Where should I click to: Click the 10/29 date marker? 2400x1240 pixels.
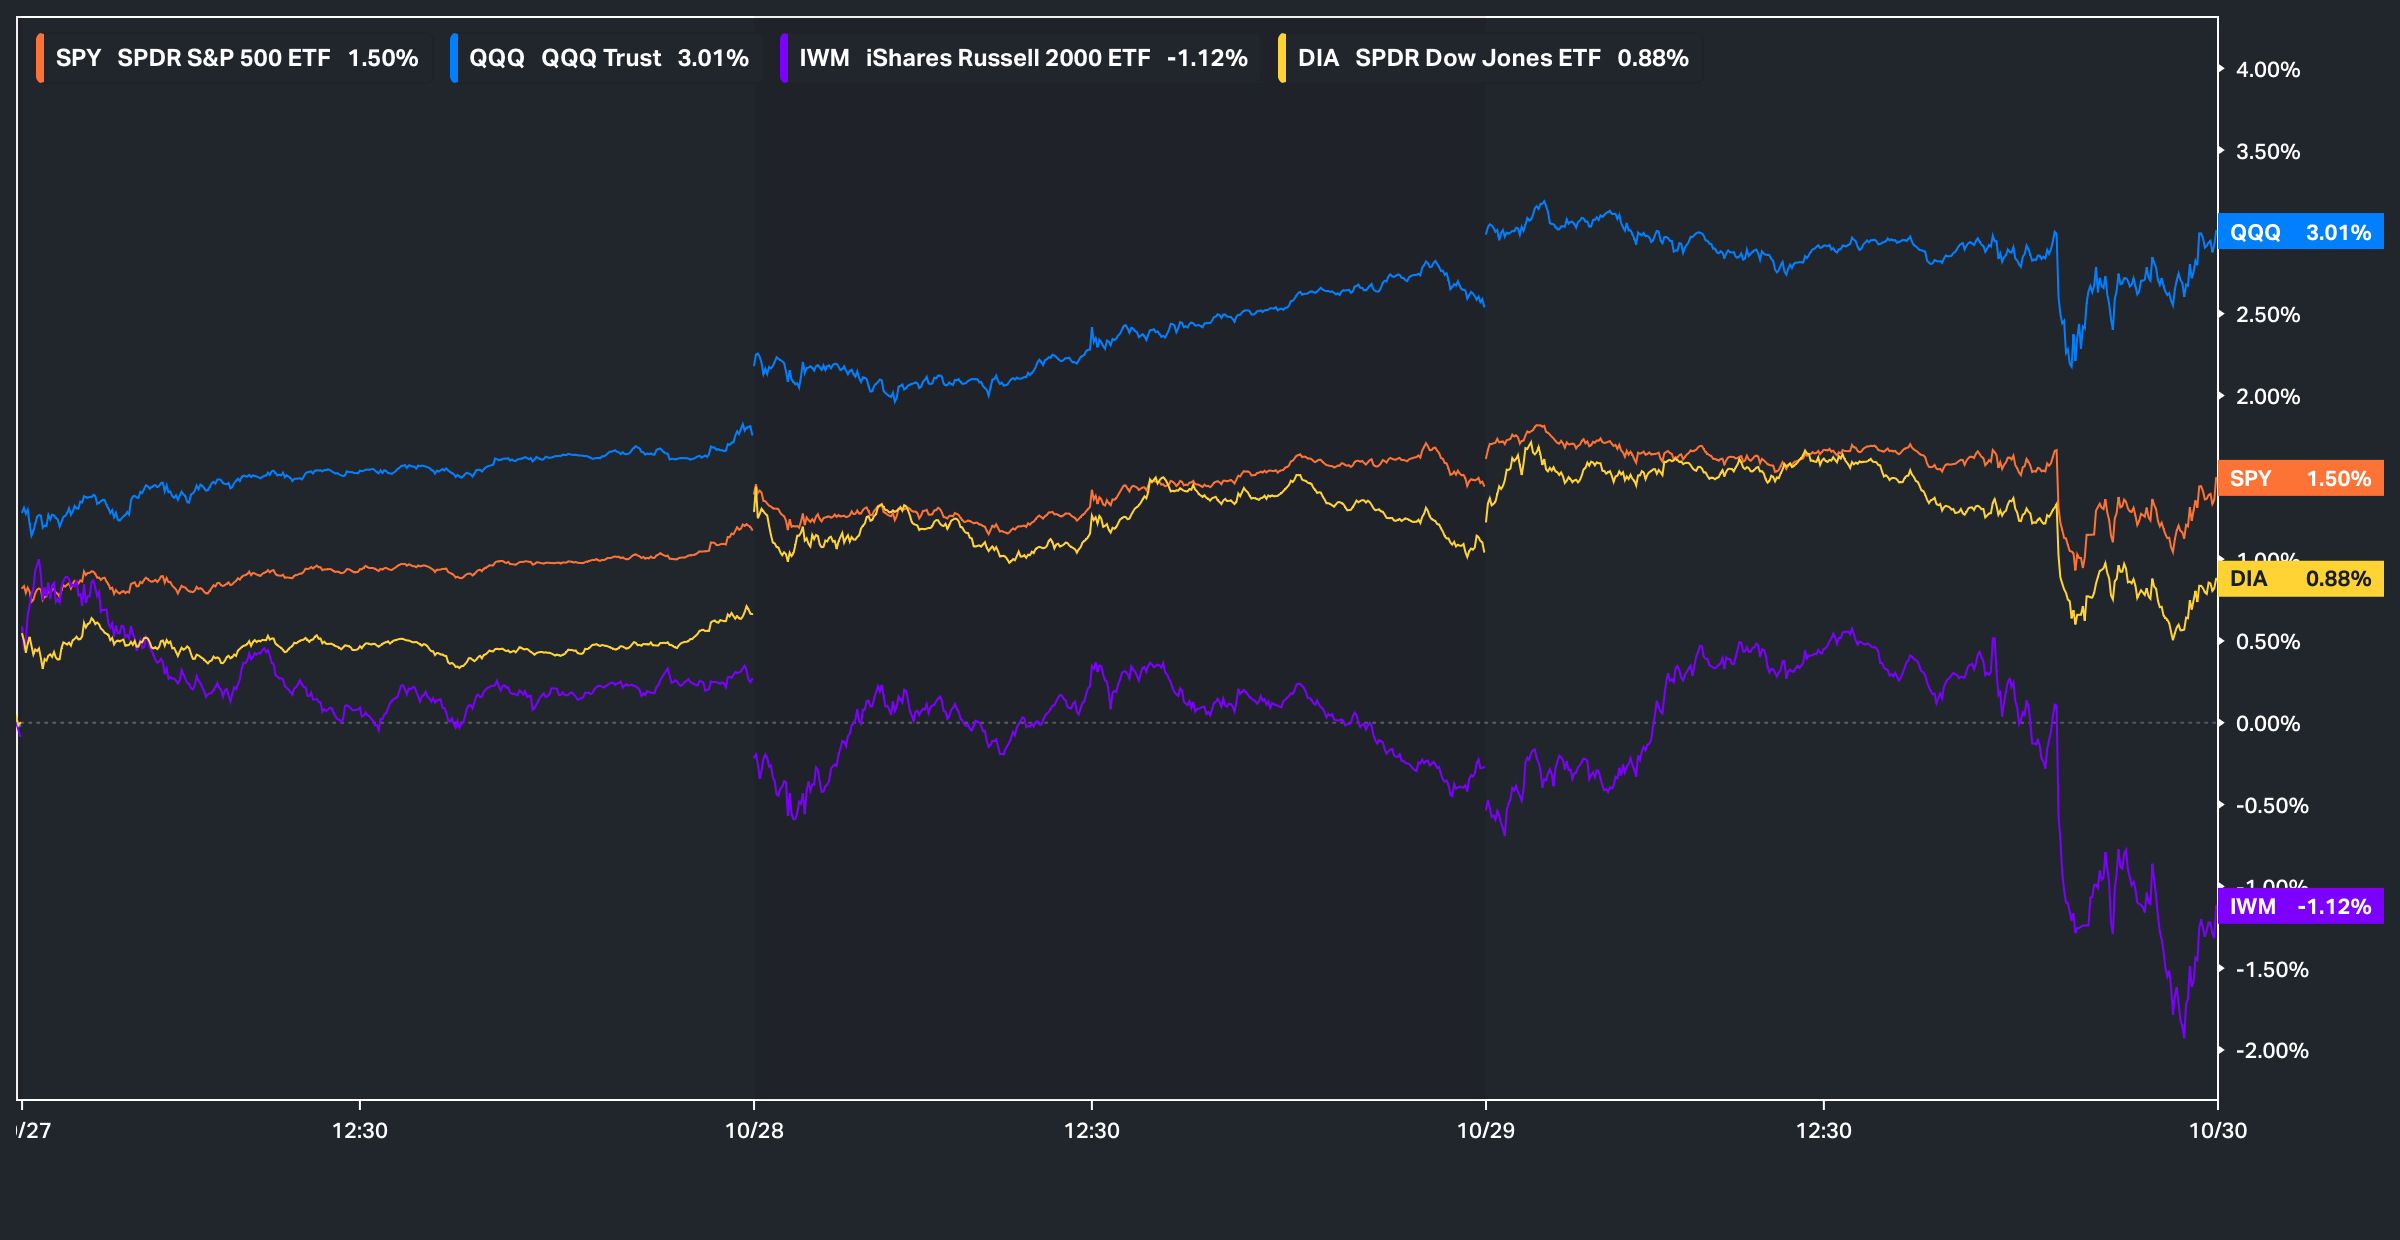[x=1485, y=1130]
